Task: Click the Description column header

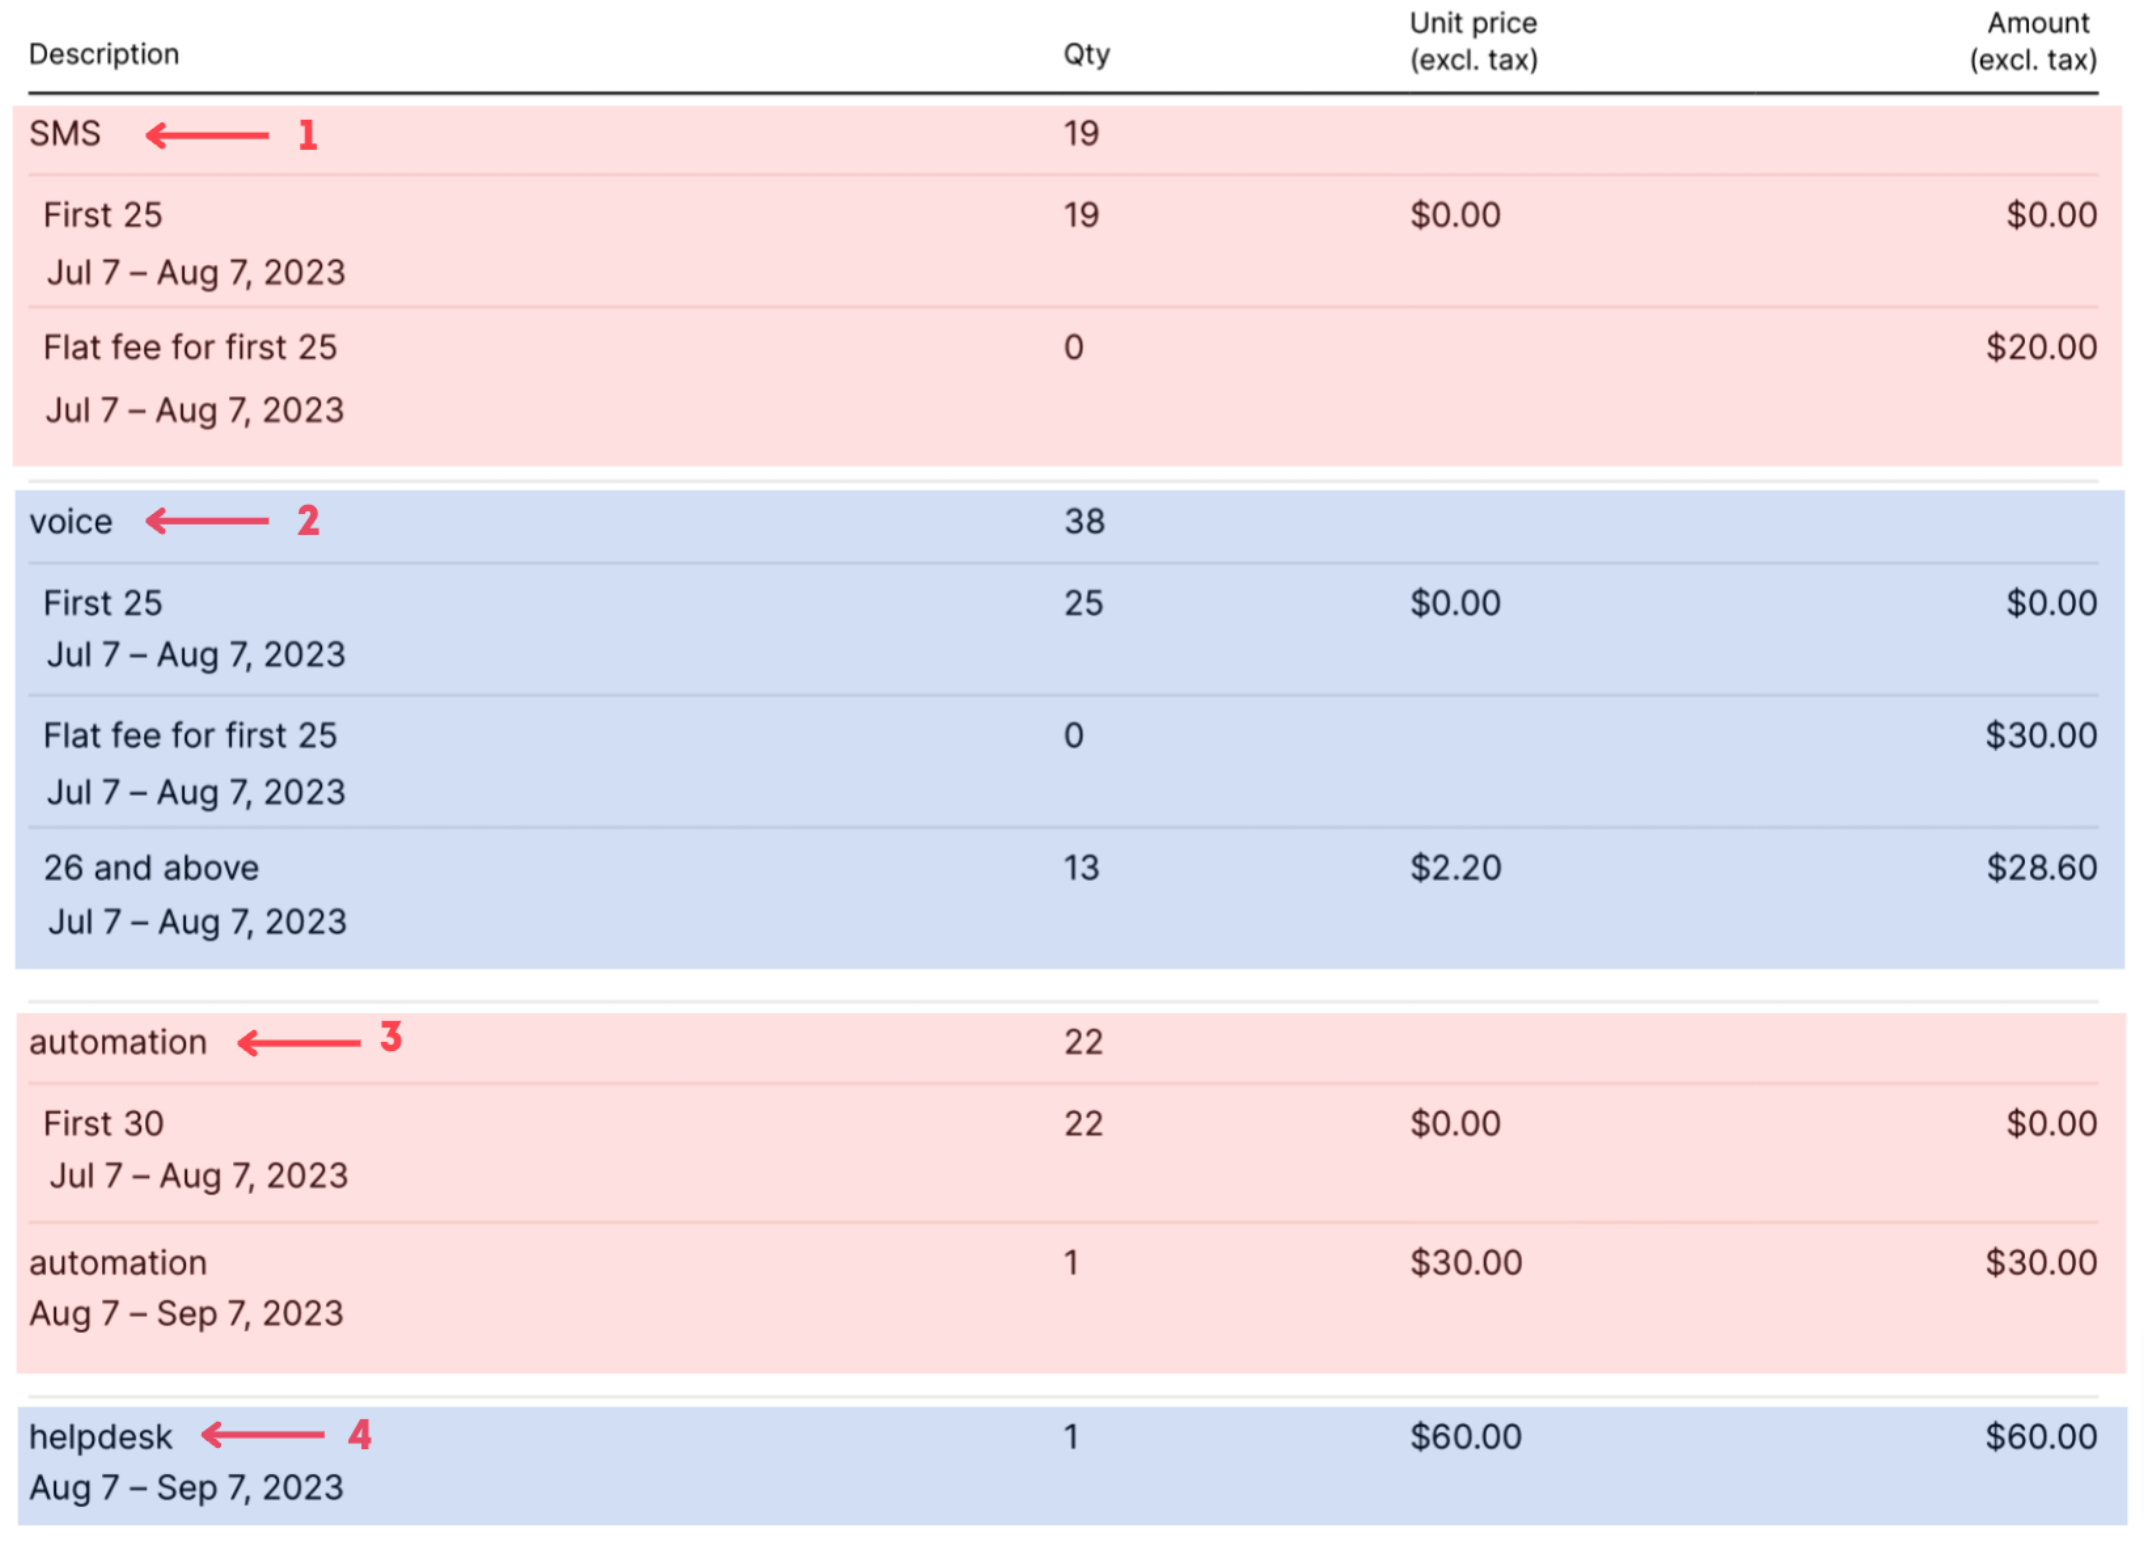Action: click(x=104, y=54)
